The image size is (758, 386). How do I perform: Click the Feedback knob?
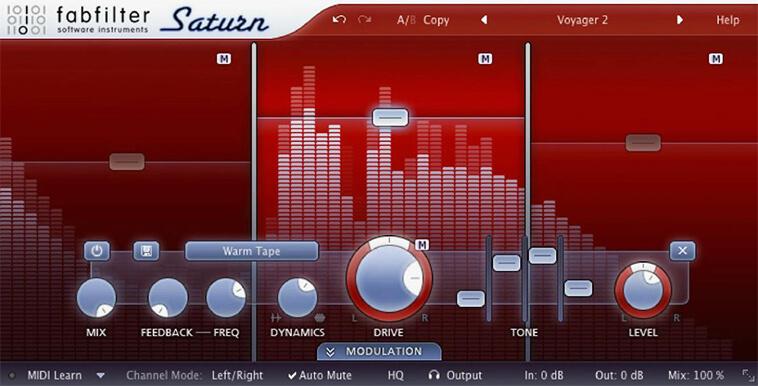[168, 297]
